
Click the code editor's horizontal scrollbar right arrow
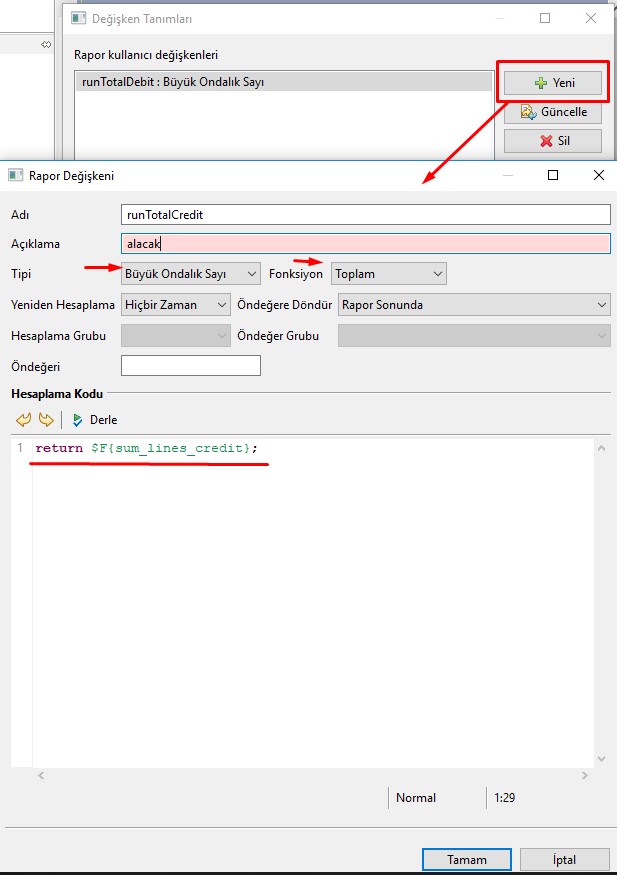pyautogui.click(x=586, y=775)
